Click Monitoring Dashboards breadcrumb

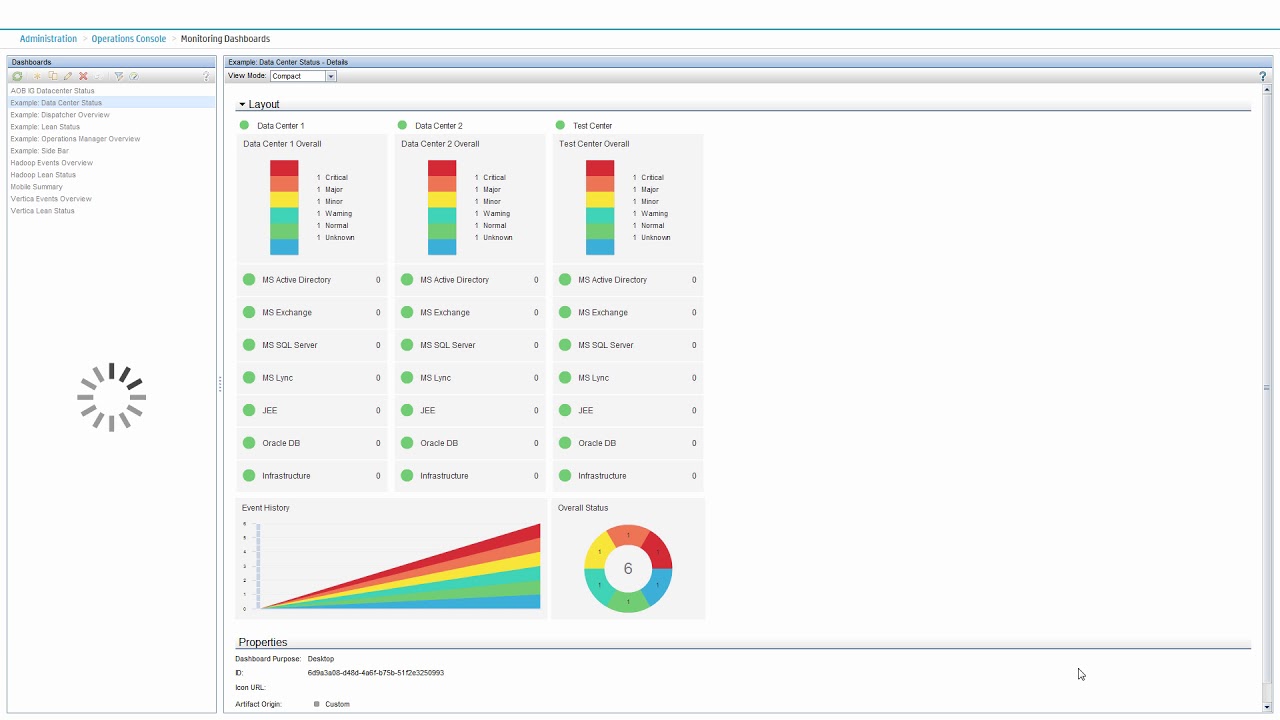pyautogui.click(x=225, y=39)
